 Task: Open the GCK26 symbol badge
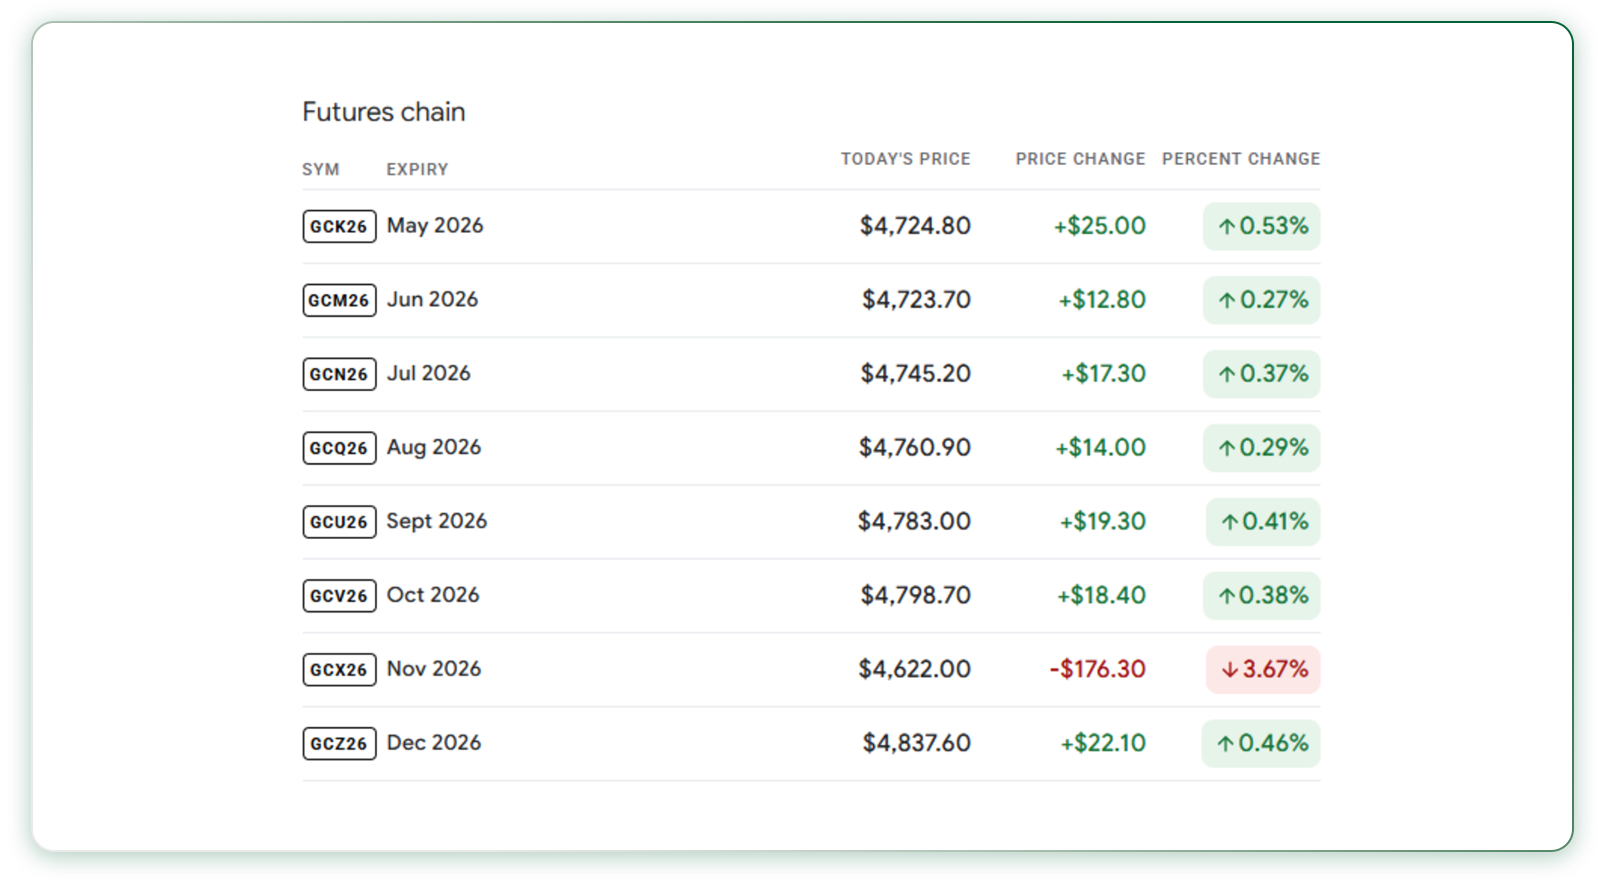click(339, 226)
